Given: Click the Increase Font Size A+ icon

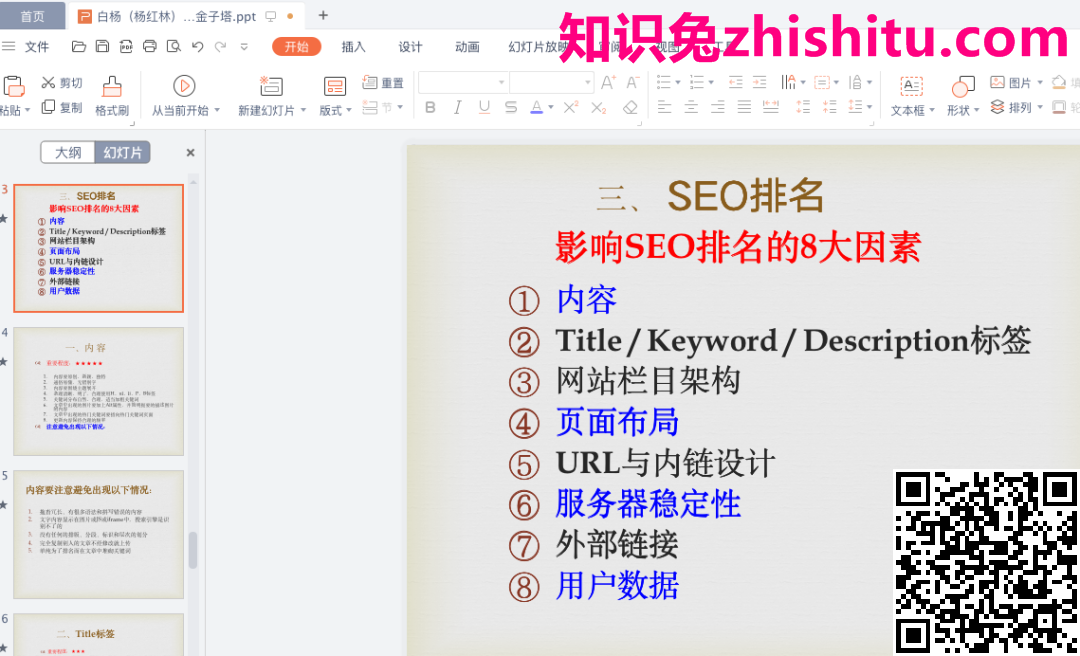Looking at the screenshot, I should [x=608, y=83].
